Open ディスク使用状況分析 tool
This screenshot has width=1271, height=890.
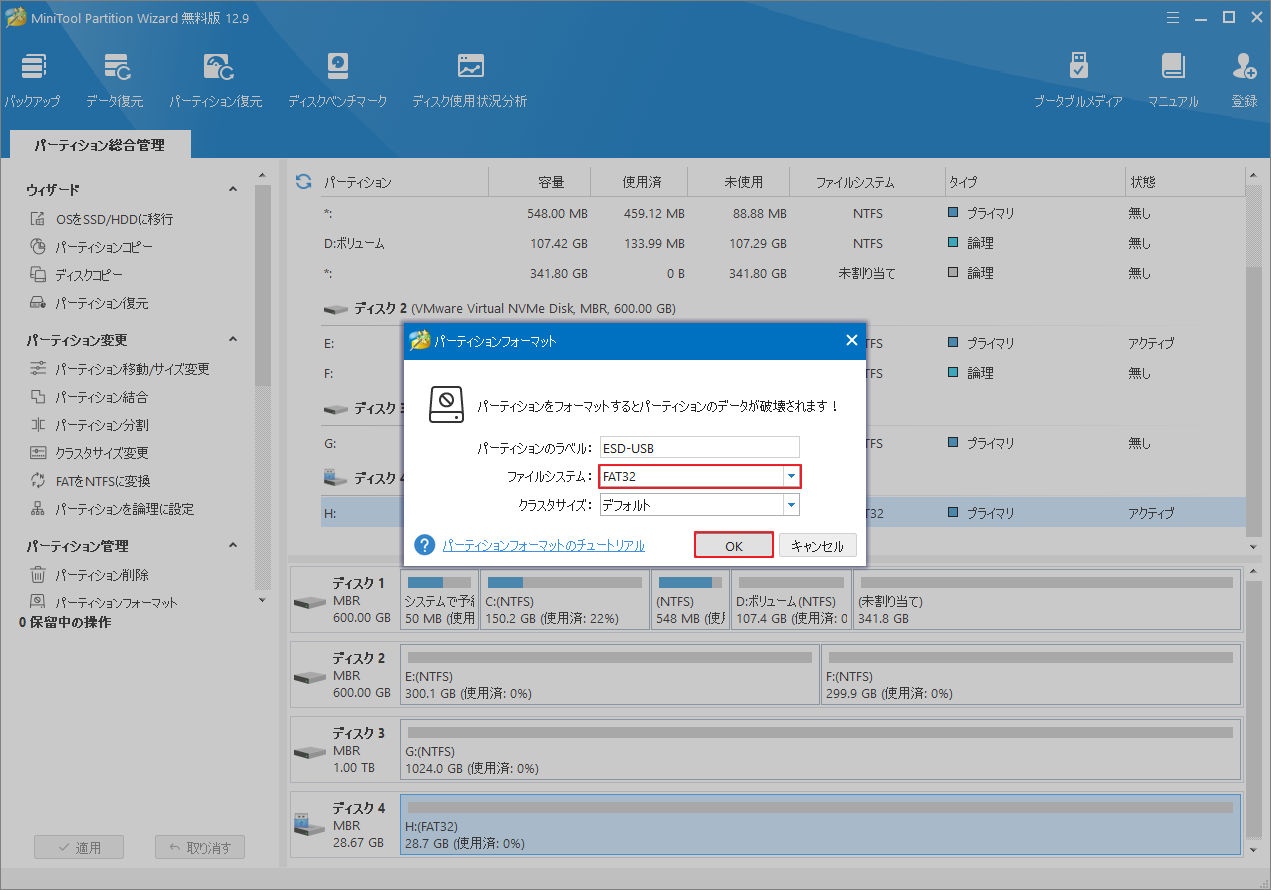pyautogui.click(x=469, y=80)
